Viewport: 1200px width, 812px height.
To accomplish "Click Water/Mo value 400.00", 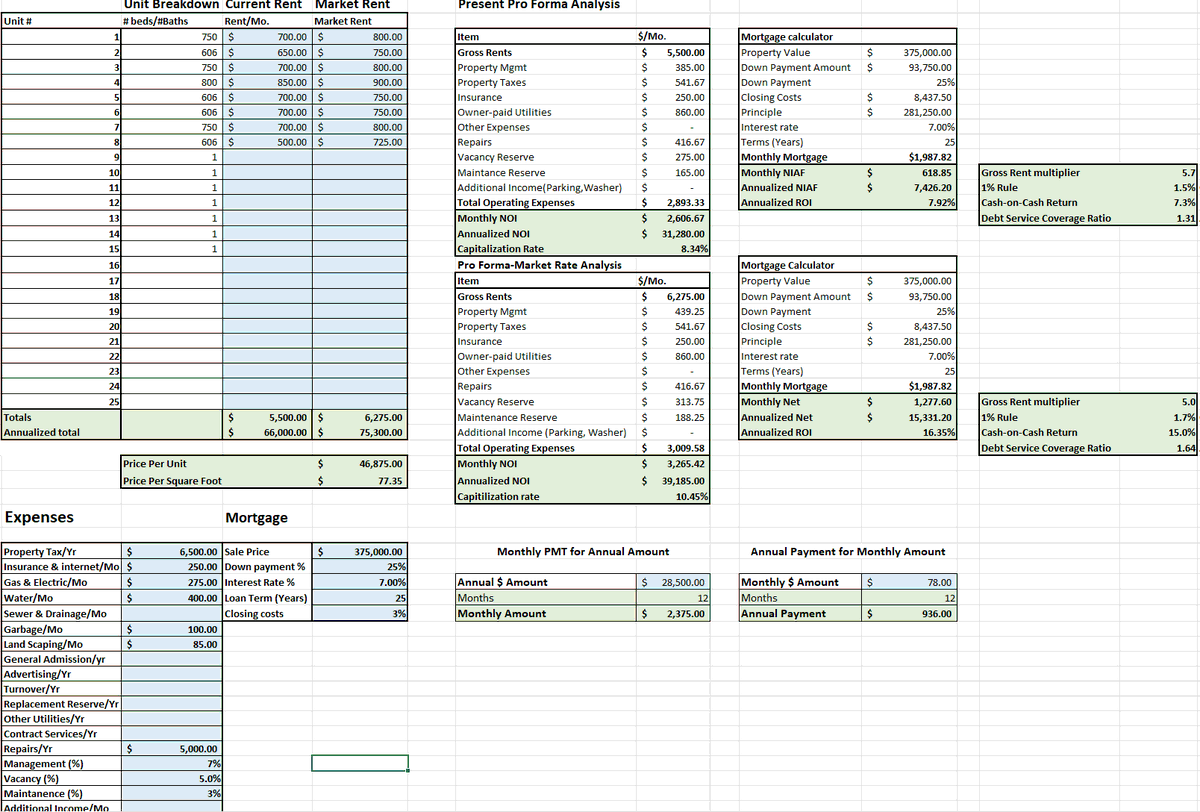I will pos(172,597).
